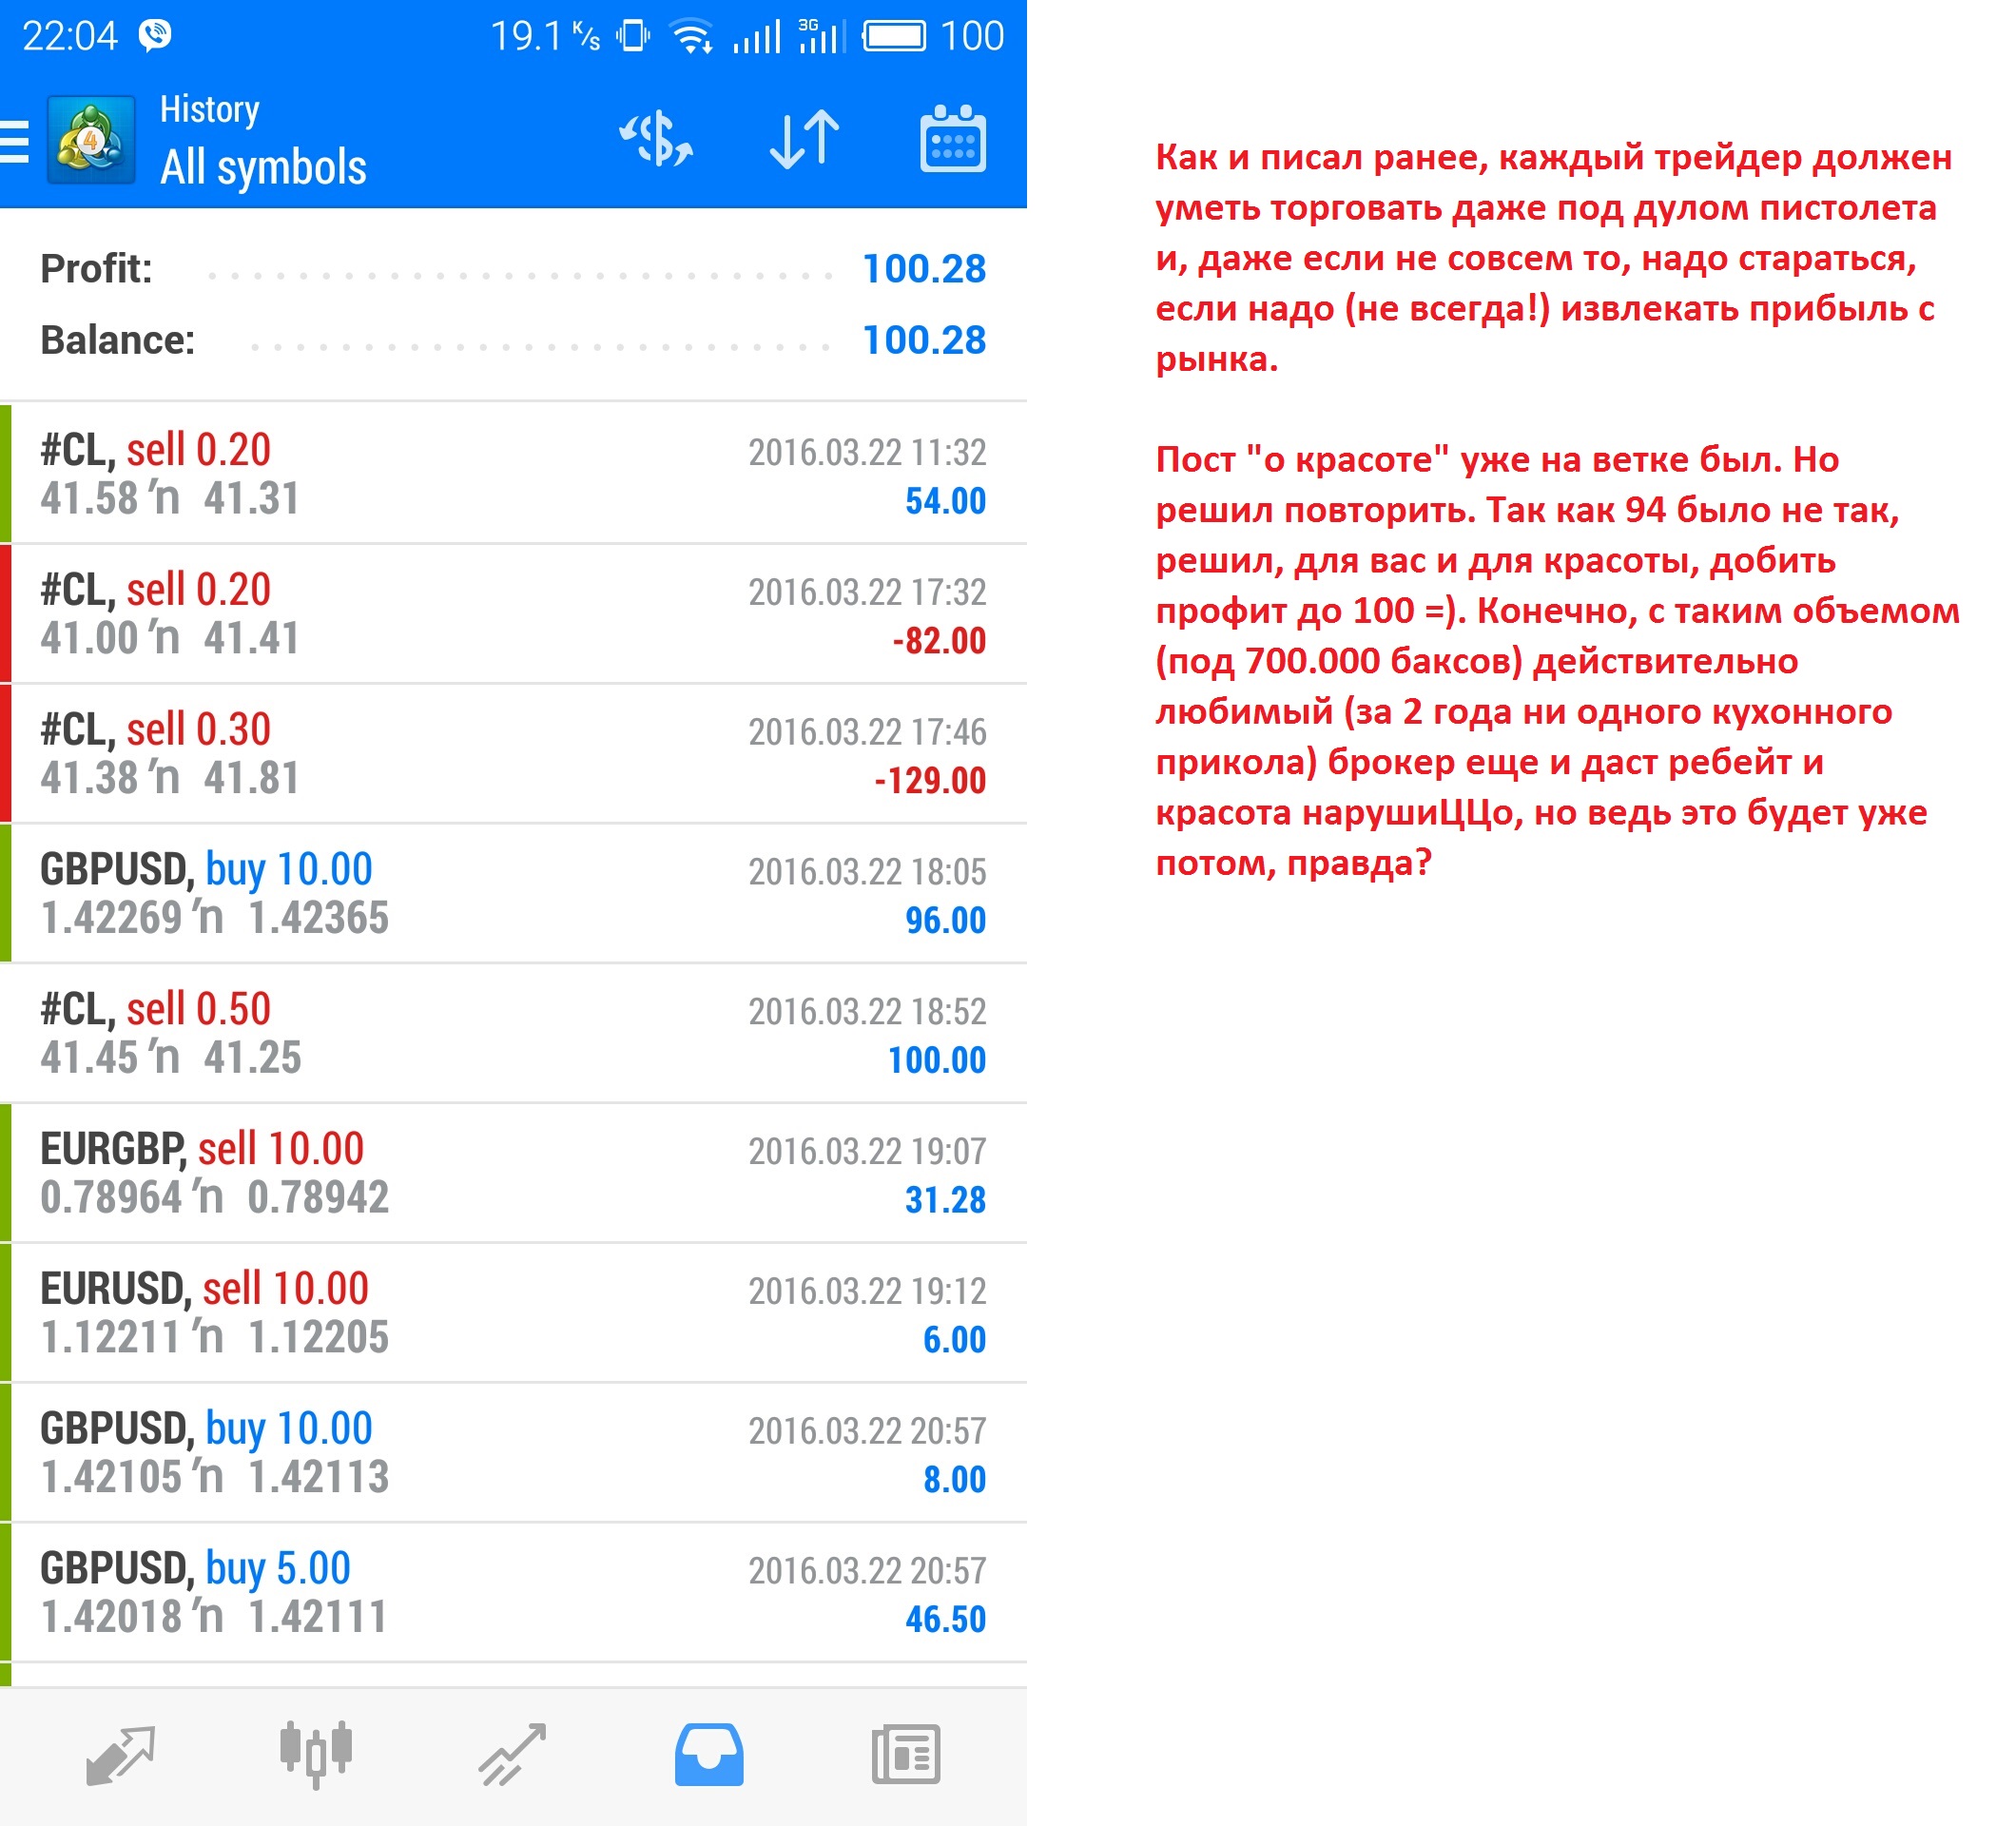Tap the -82.00 loss value
Screen dimensions: 2016x1826
(939, 641)
